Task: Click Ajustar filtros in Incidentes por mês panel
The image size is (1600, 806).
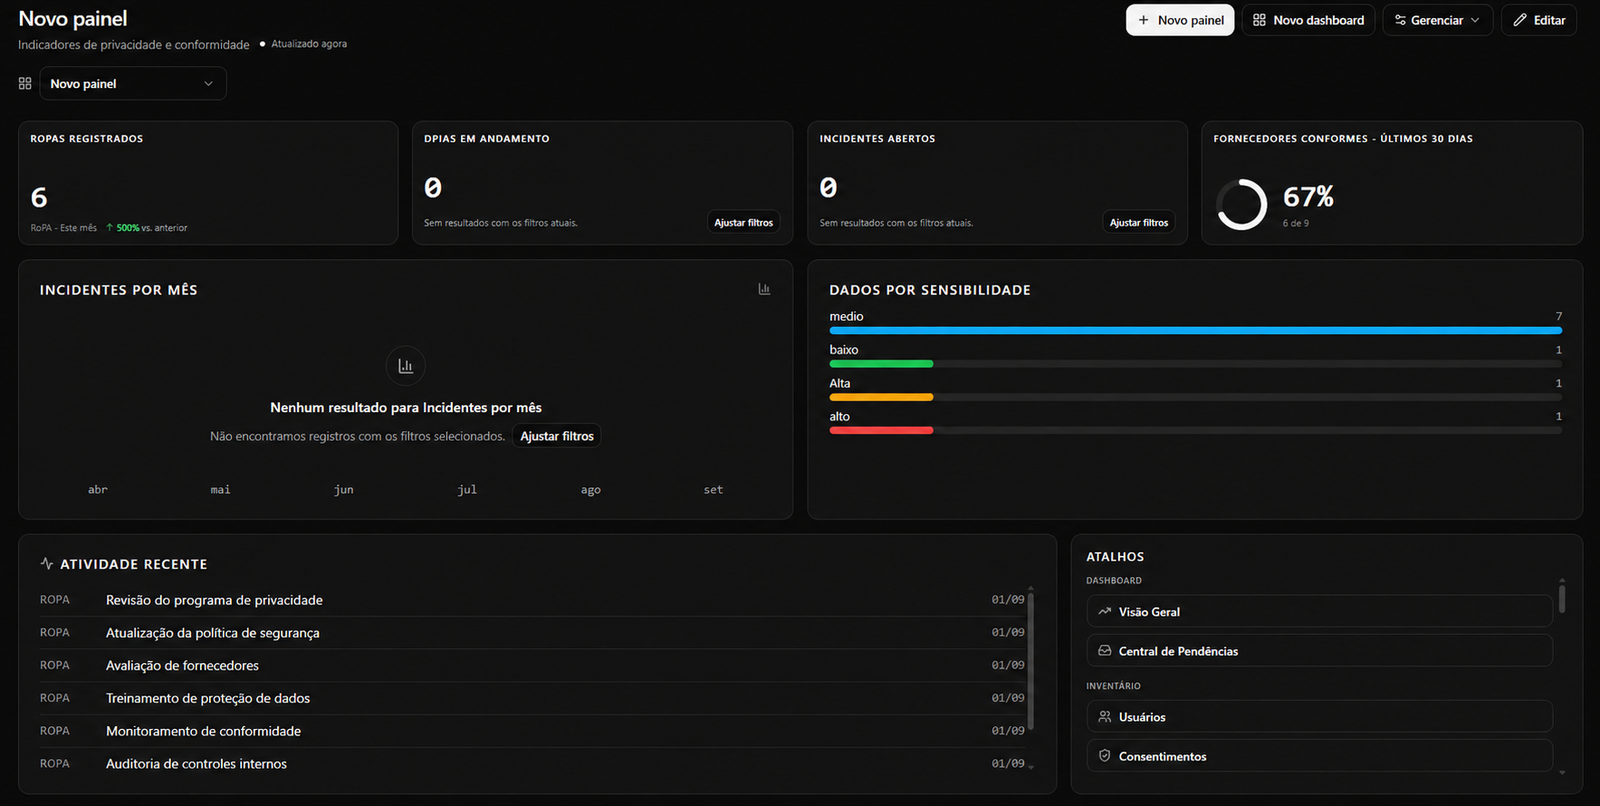Action: point(557,436)
